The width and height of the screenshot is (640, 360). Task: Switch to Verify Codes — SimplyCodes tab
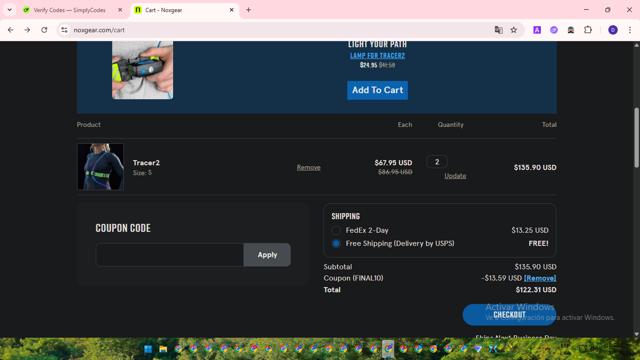pos(69,10)
